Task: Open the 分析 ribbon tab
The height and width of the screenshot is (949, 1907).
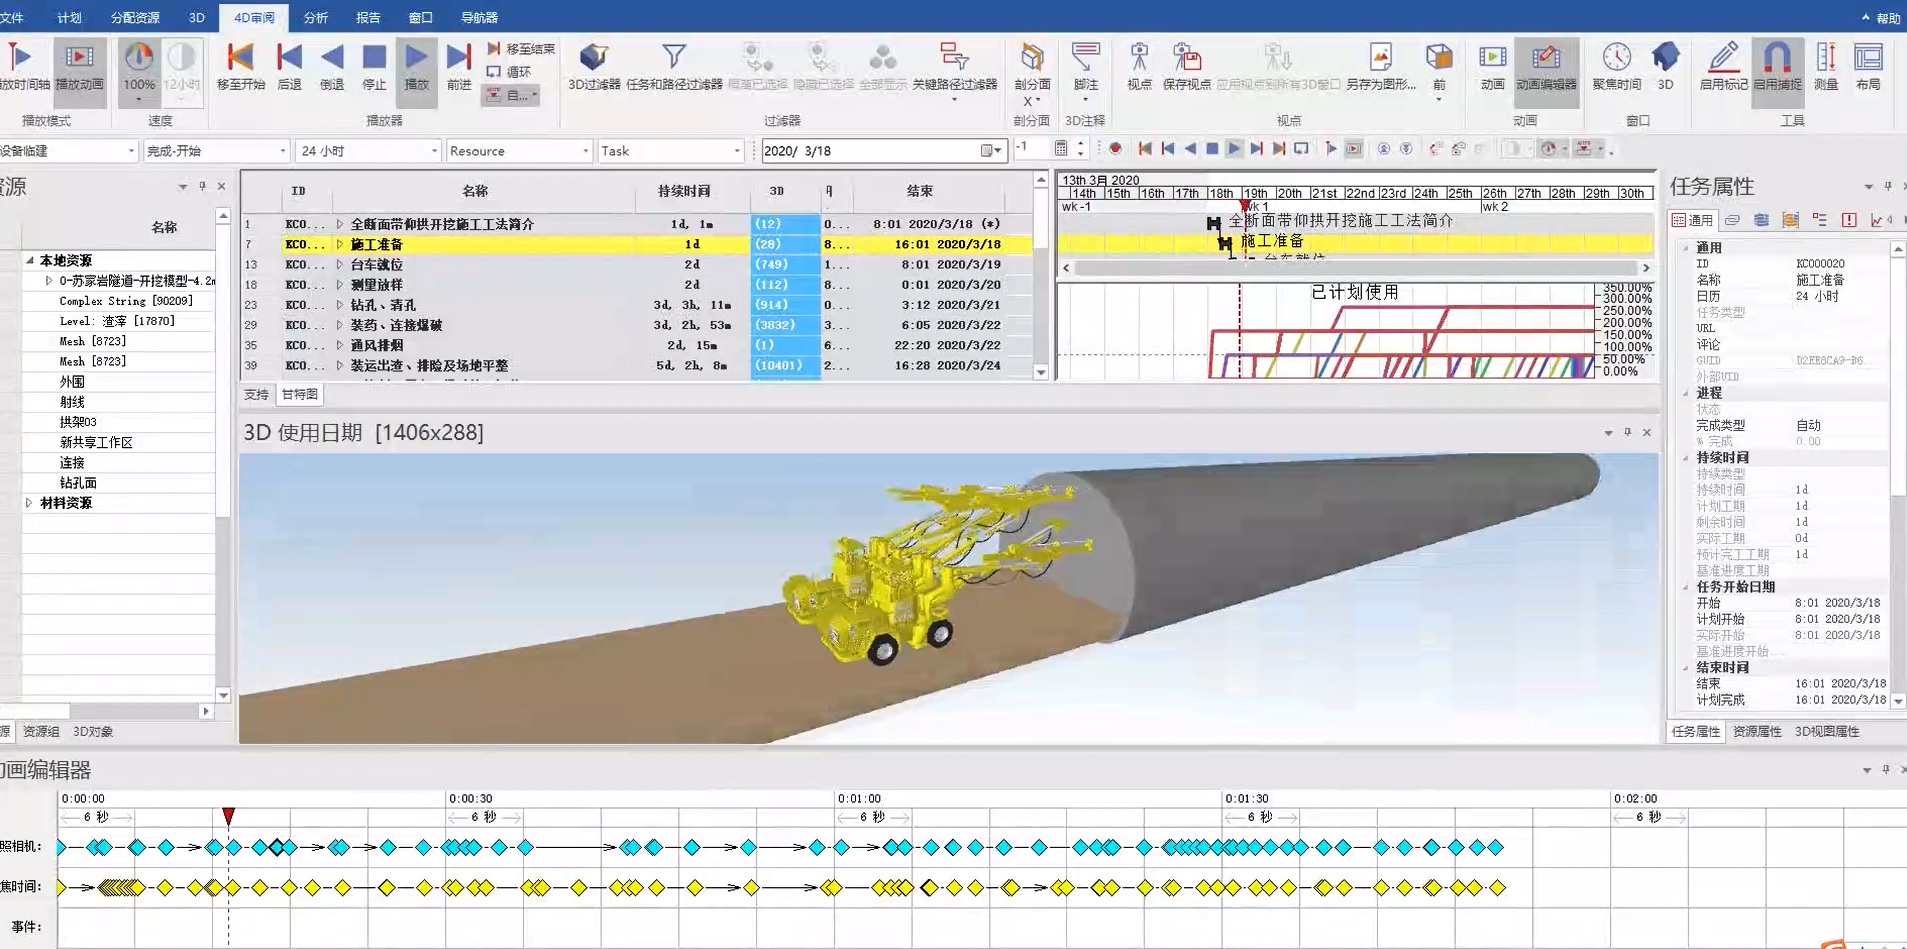Action: click(x=316, y=18)
